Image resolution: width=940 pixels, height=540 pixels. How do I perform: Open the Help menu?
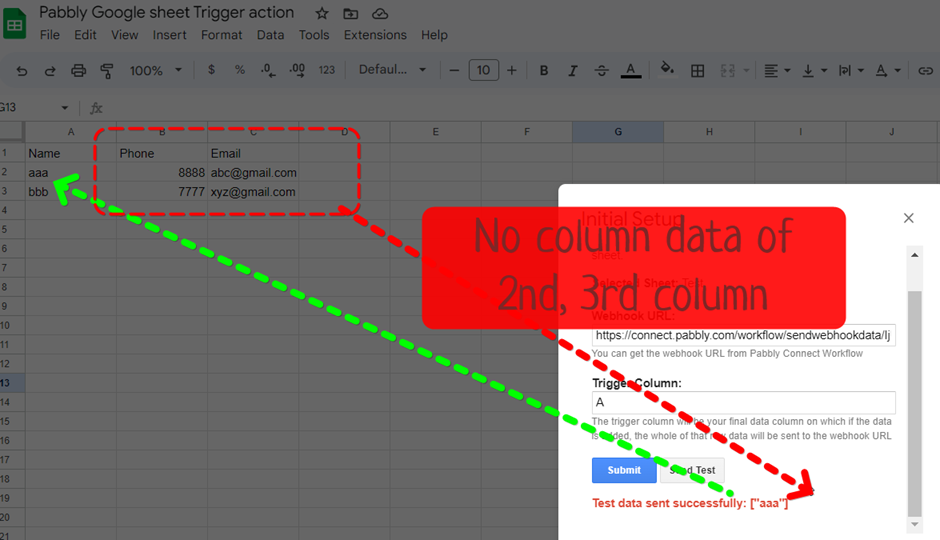[x=434, y=35]
